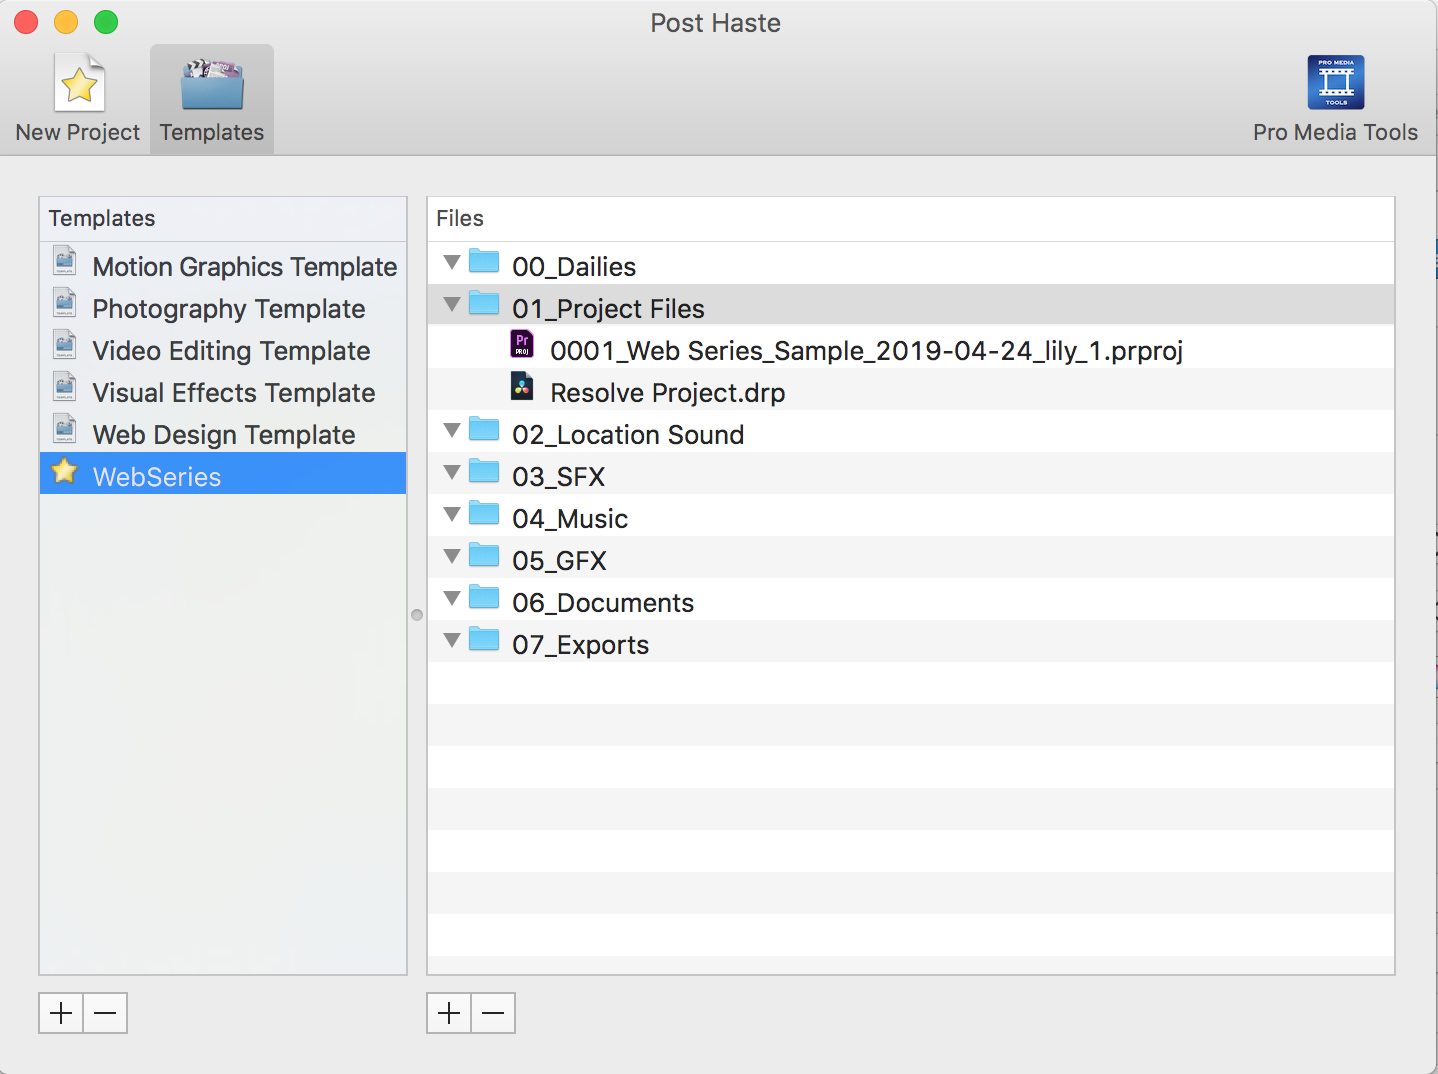This screenshot has width=1438, height=1074.
Task: Click the 00_Dailies folder icon
Action: click(484, 262)
